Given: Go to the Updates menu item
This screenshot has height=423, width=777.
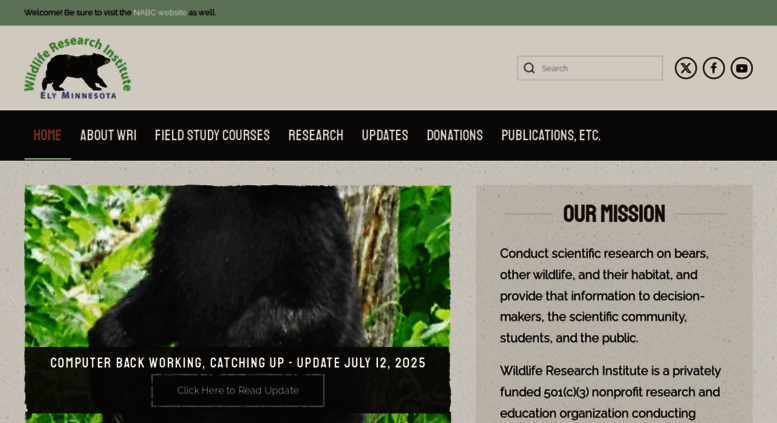Looking at the screenshot, I should point(385,135).
